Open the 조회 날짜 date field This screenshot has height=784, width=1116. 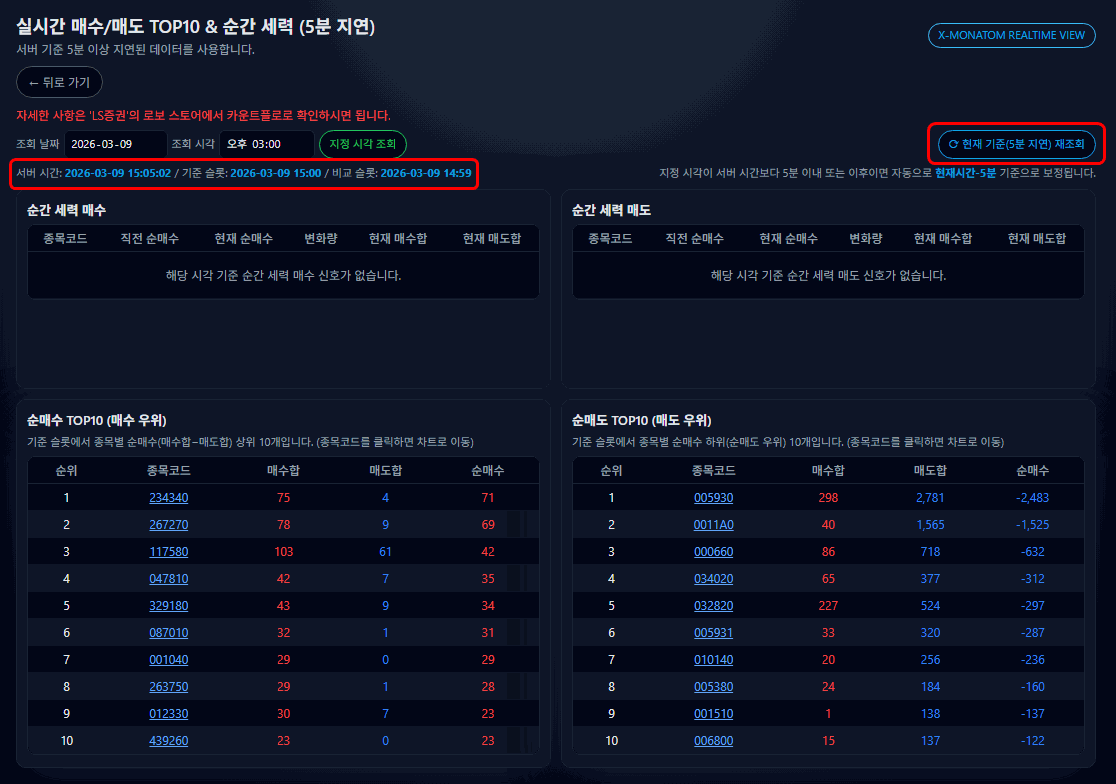pyautogui.click(x=115, y=145)
